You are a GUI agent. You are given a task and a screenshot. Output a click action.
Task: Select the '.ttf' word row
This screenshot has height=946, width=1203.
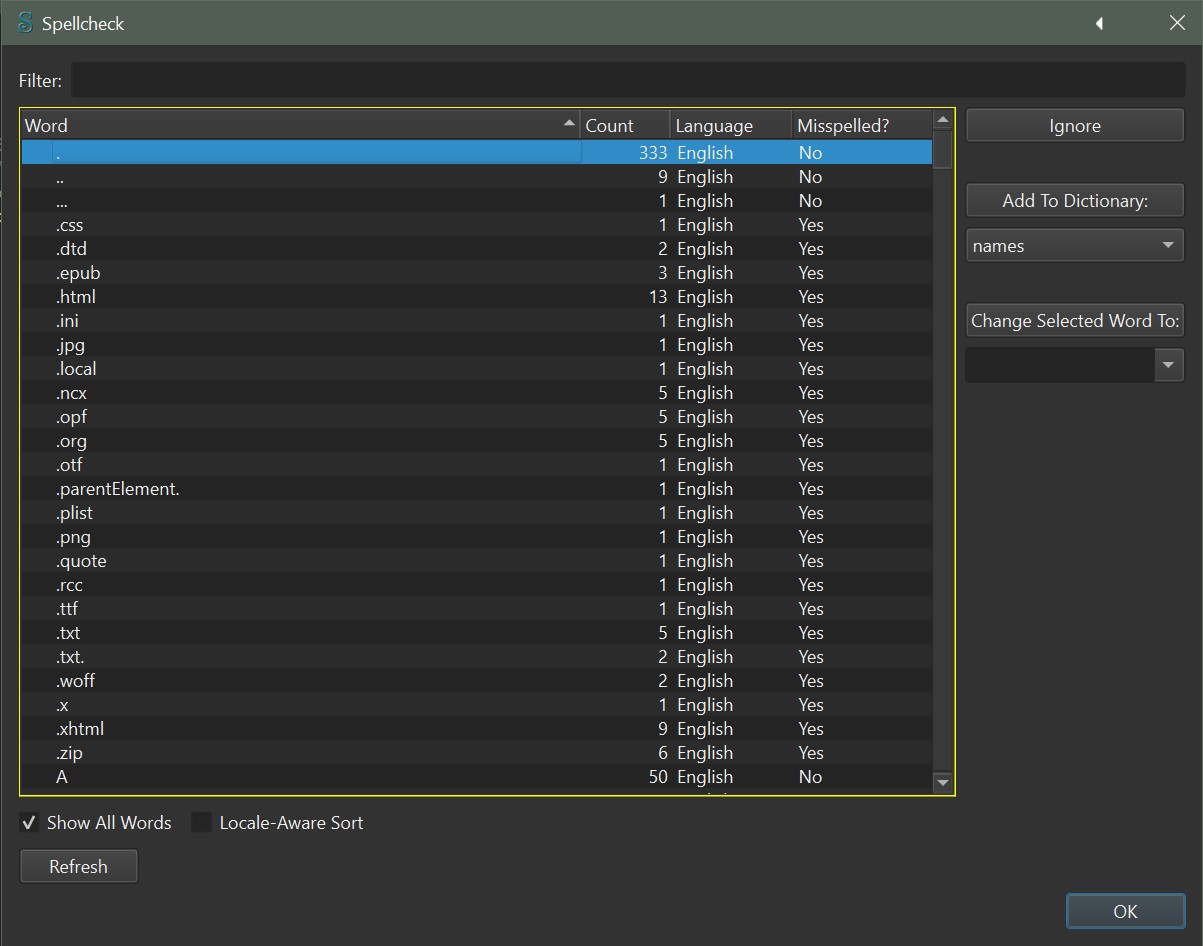coord(477,609)
